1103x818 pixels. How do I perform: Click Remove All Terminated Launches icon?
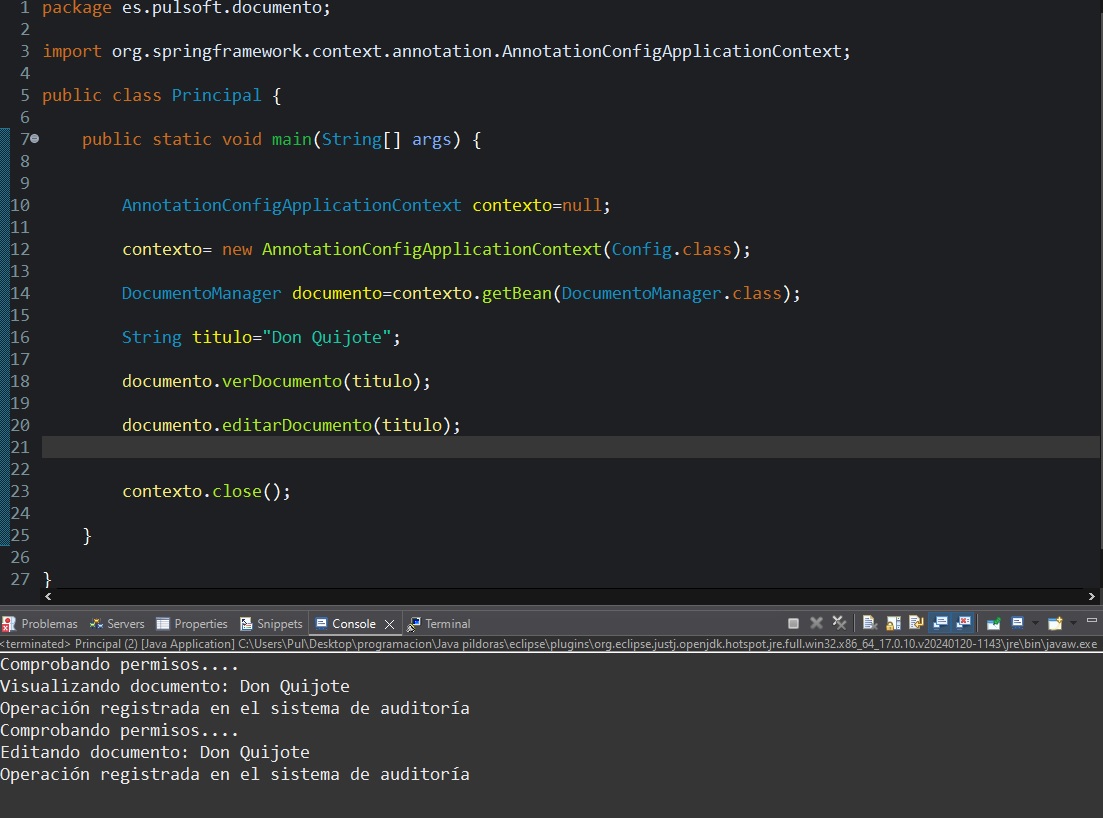click(839, 623)
